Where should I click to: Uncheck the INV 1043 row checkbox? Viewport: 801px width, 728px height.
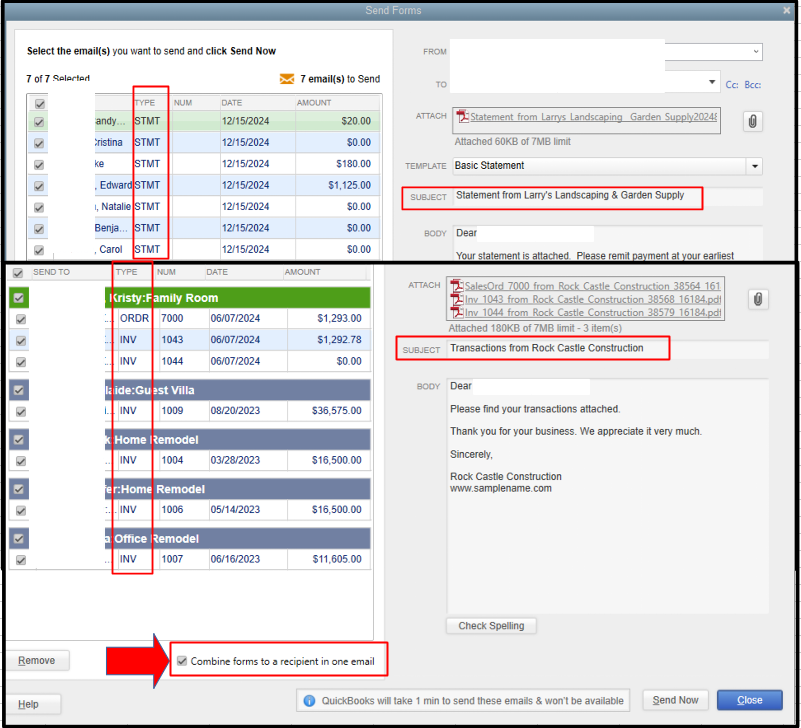coord(21,341)
